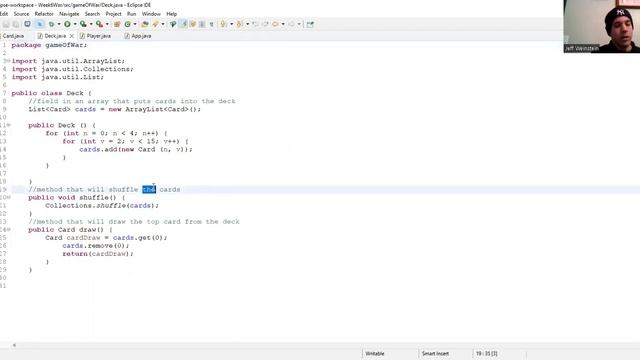The width and height of the screenshot is (640, 360).
Task: Go to Next Annotation
Action: tap(223, 24)
